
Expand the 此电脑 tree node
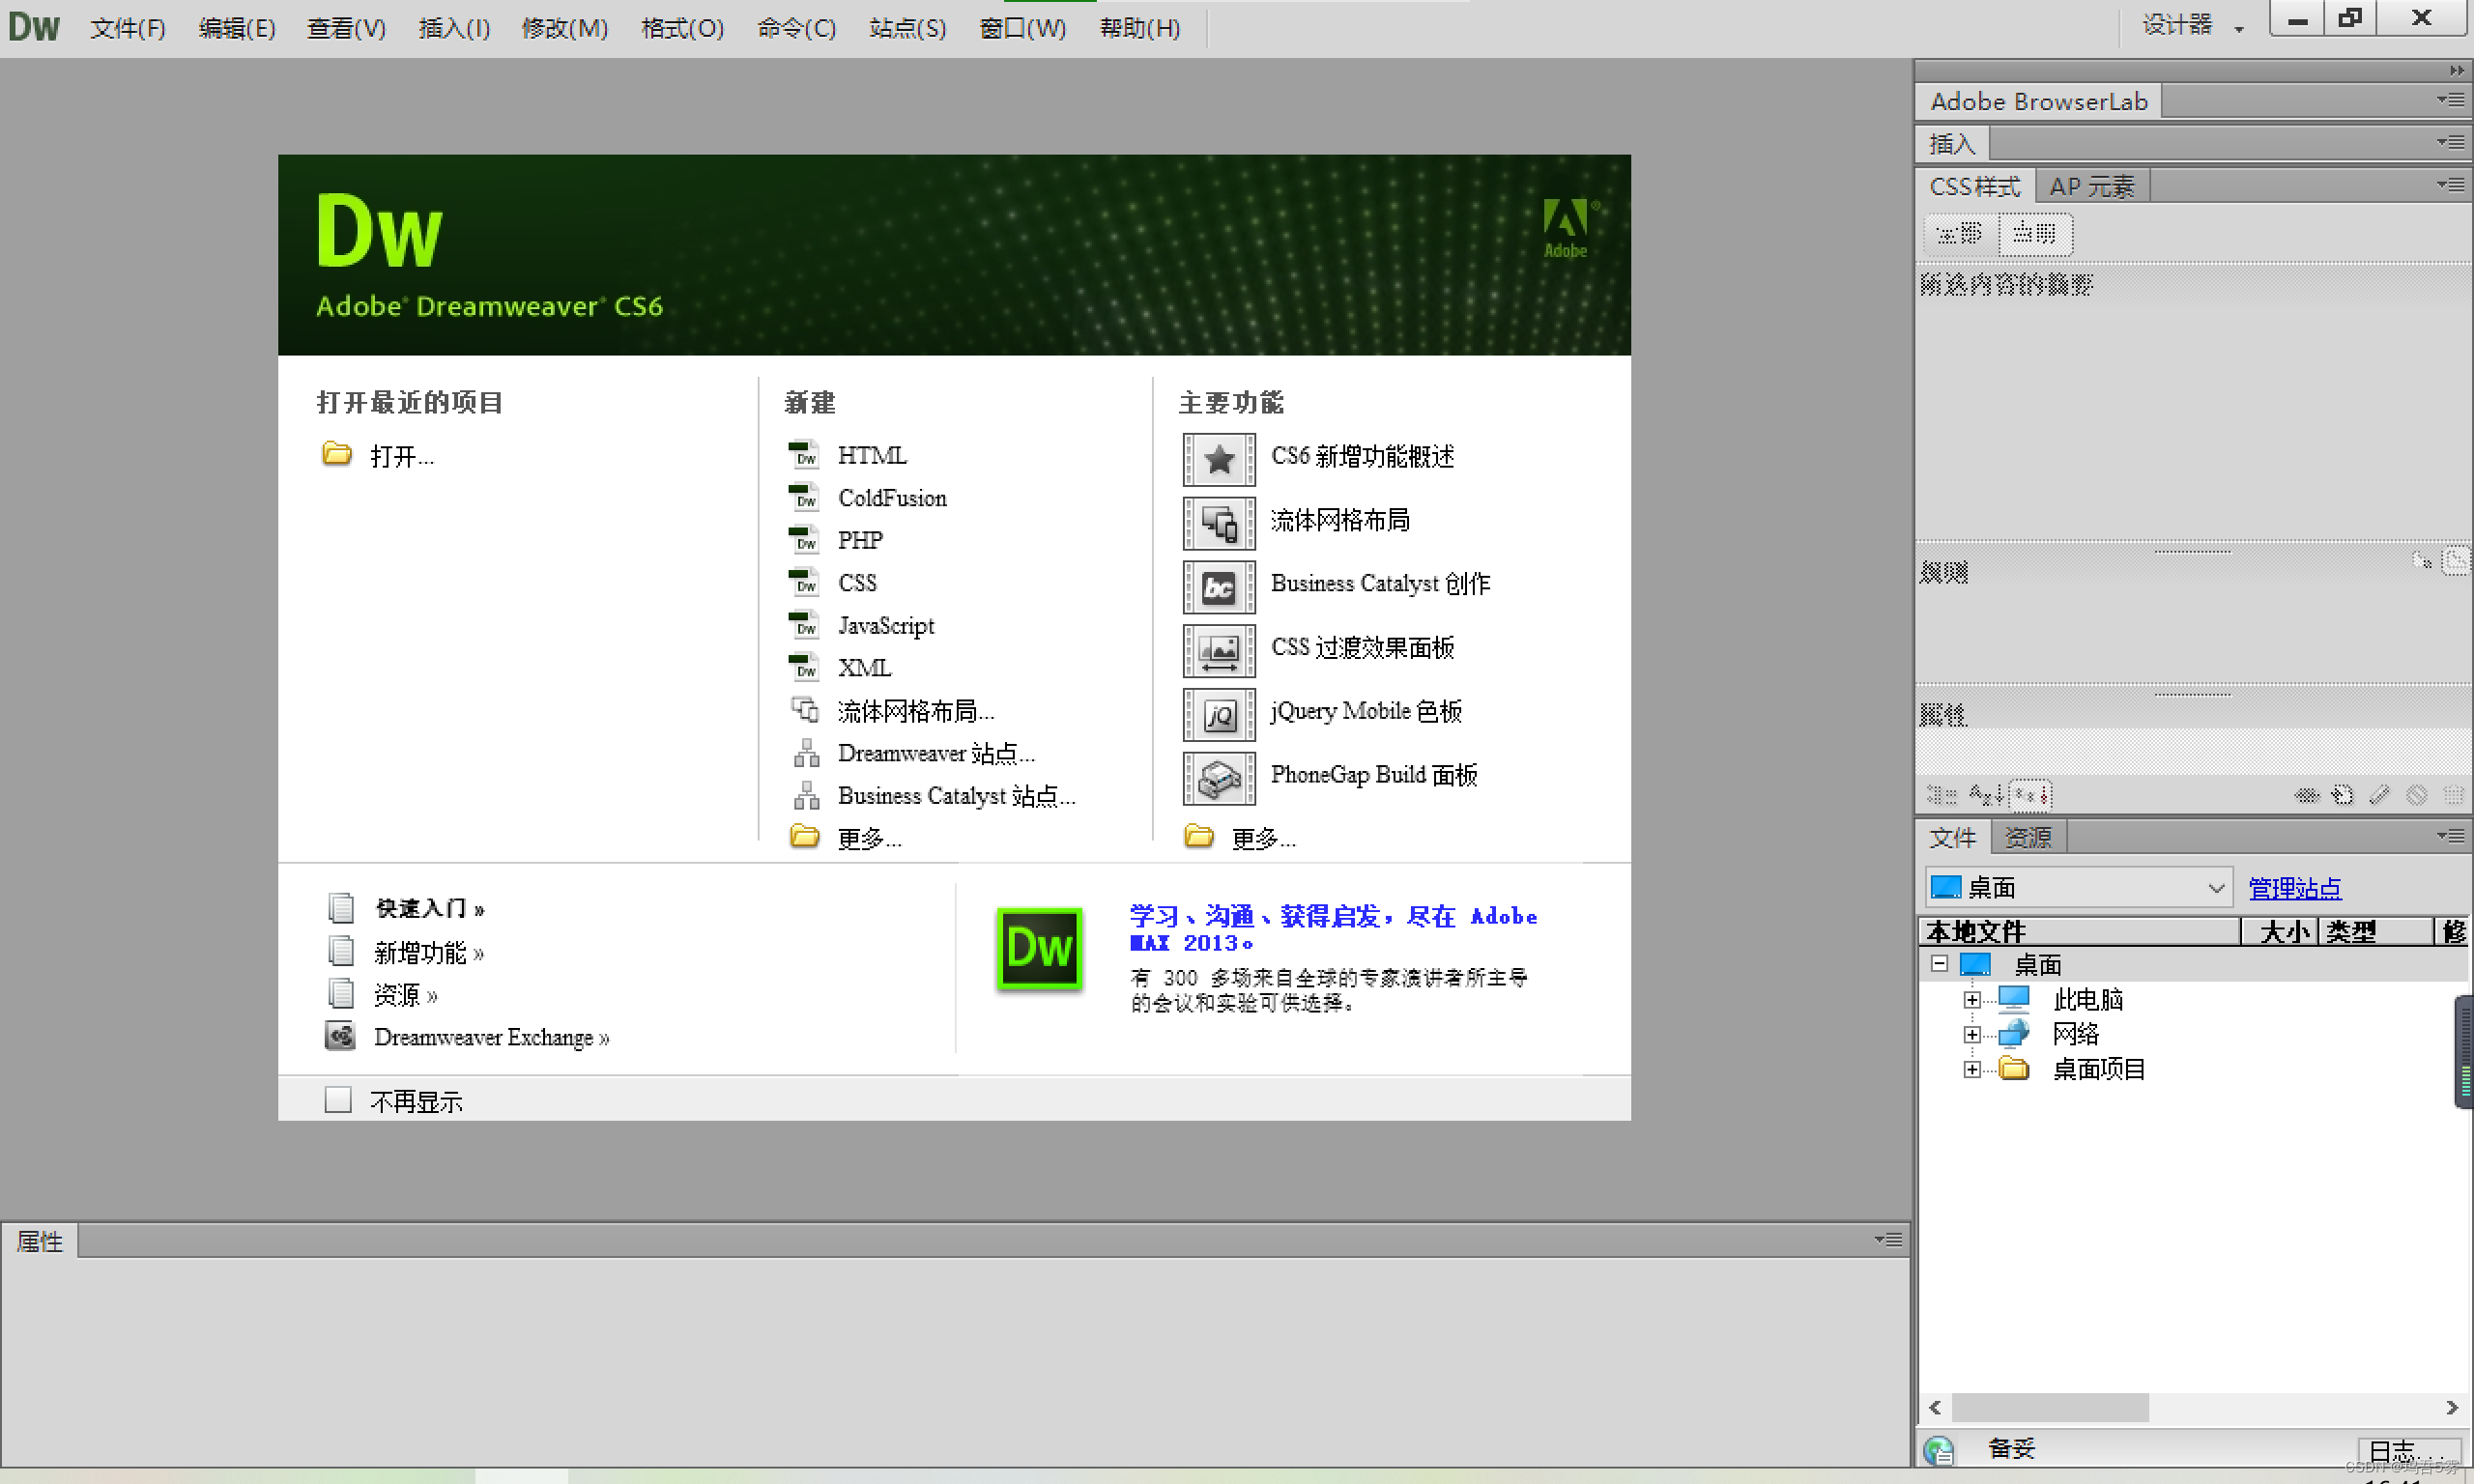point(1971,999)
